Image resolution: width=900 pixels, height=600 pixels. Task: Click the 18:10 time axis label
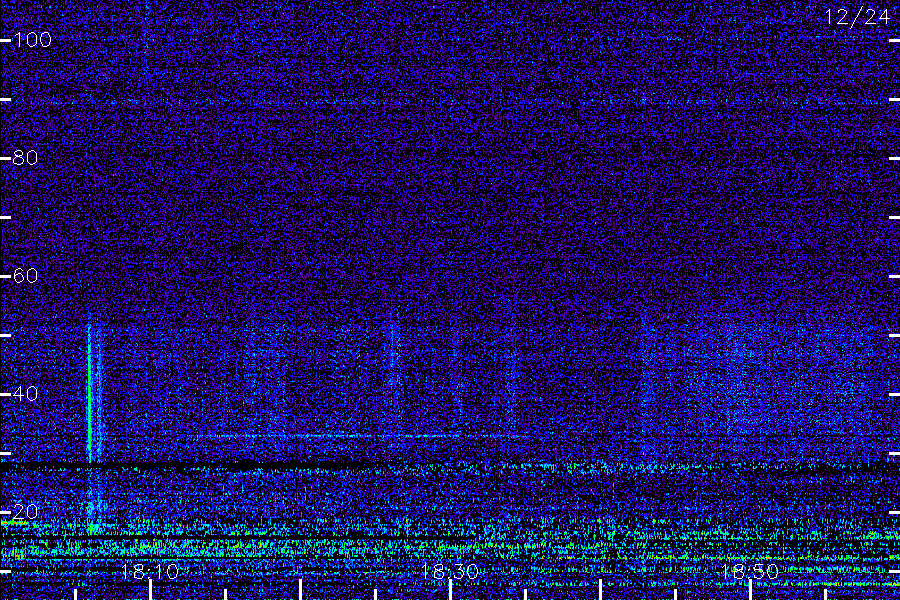(x=150, y=571)
